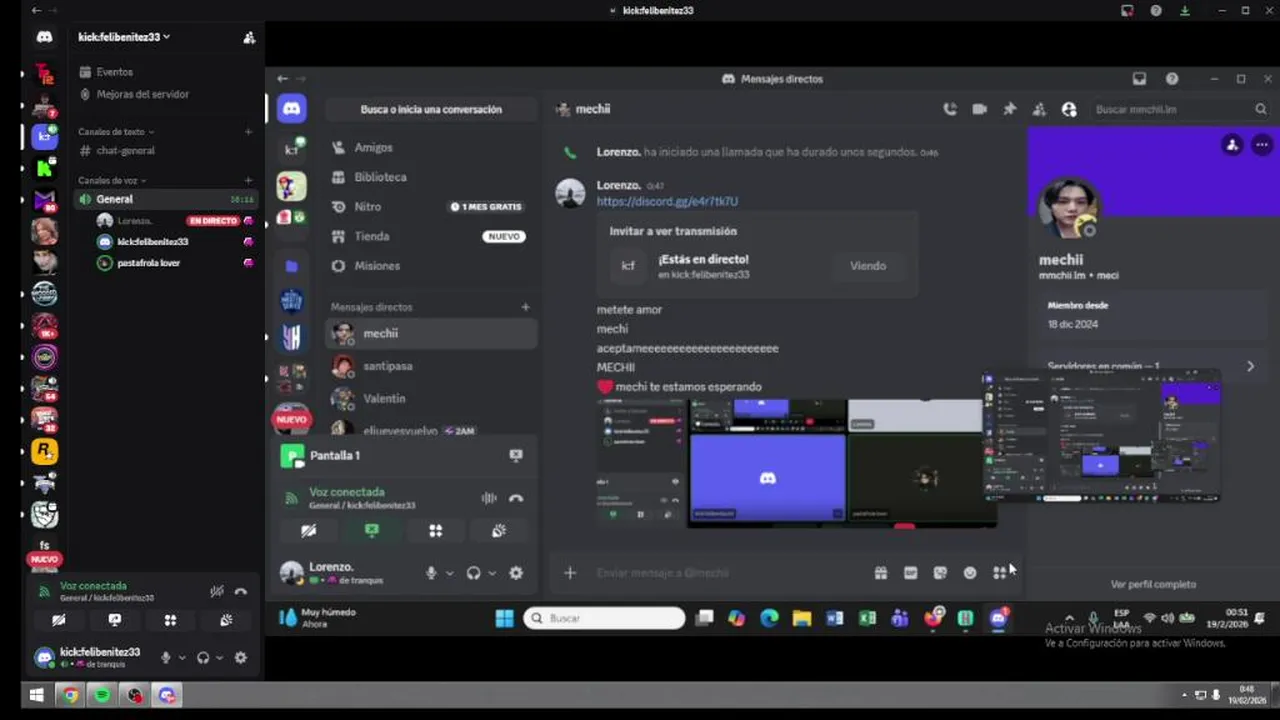Open the chat-general text channel
1280x720 pixels.
coord(125,151)
